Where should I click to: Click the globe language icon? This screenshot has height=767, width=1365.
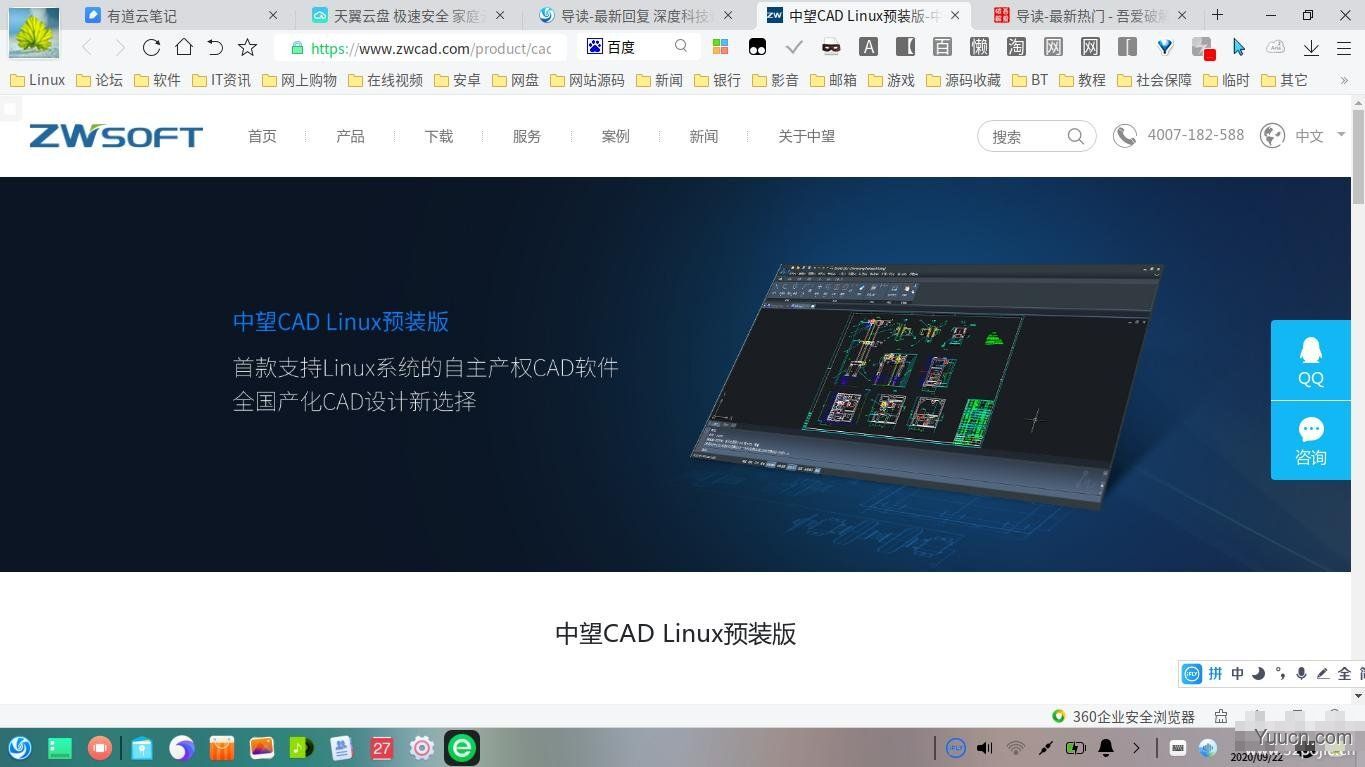(1272, 136)
